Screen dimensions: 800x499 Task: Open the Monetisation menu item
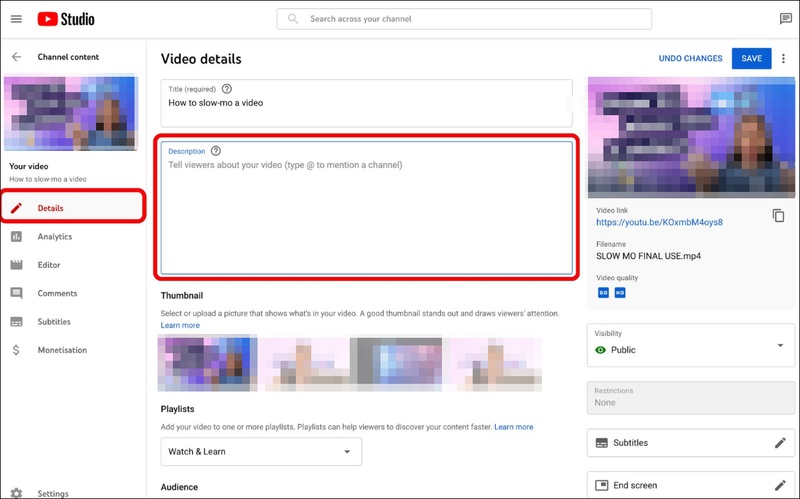tap(73, 350)
